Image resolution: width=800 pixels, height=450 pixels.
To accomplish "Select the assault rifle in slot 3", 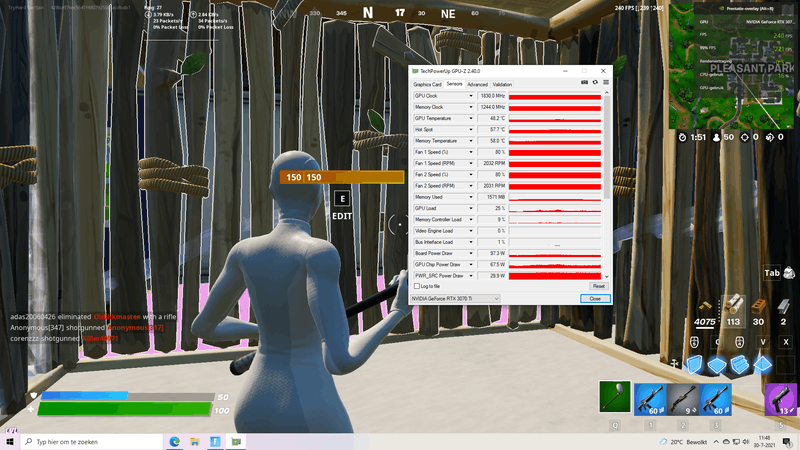I will [x=715, y=399].
